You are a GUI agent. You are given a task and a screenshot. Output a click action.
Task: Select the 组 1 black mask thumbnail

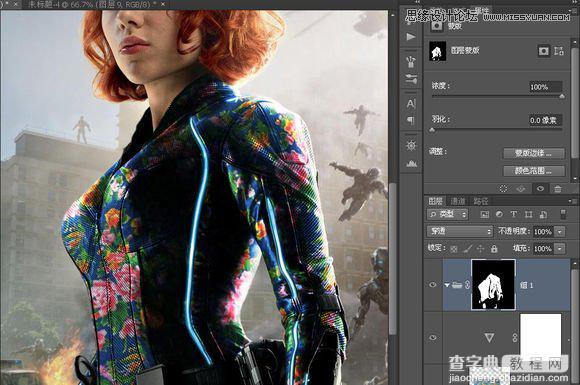[493, 285]
